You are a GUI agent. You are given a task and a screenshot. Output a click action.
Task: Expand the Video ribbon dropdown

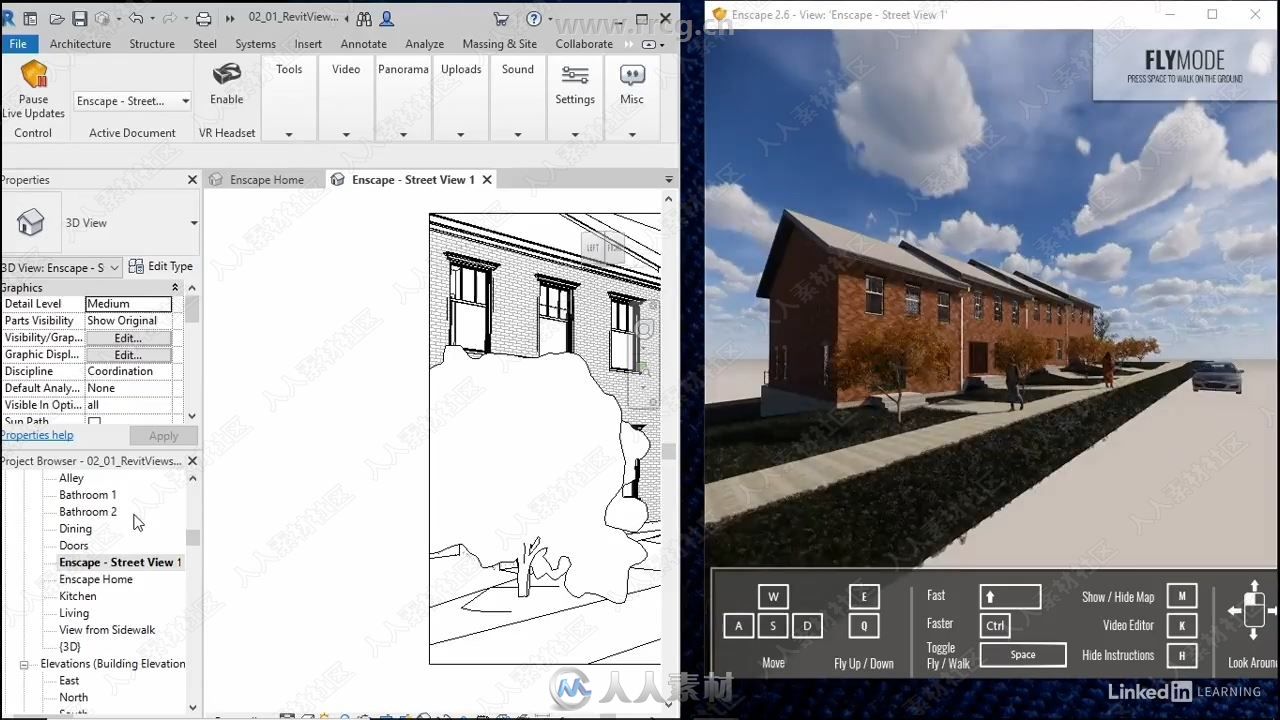tap(346, 134)
